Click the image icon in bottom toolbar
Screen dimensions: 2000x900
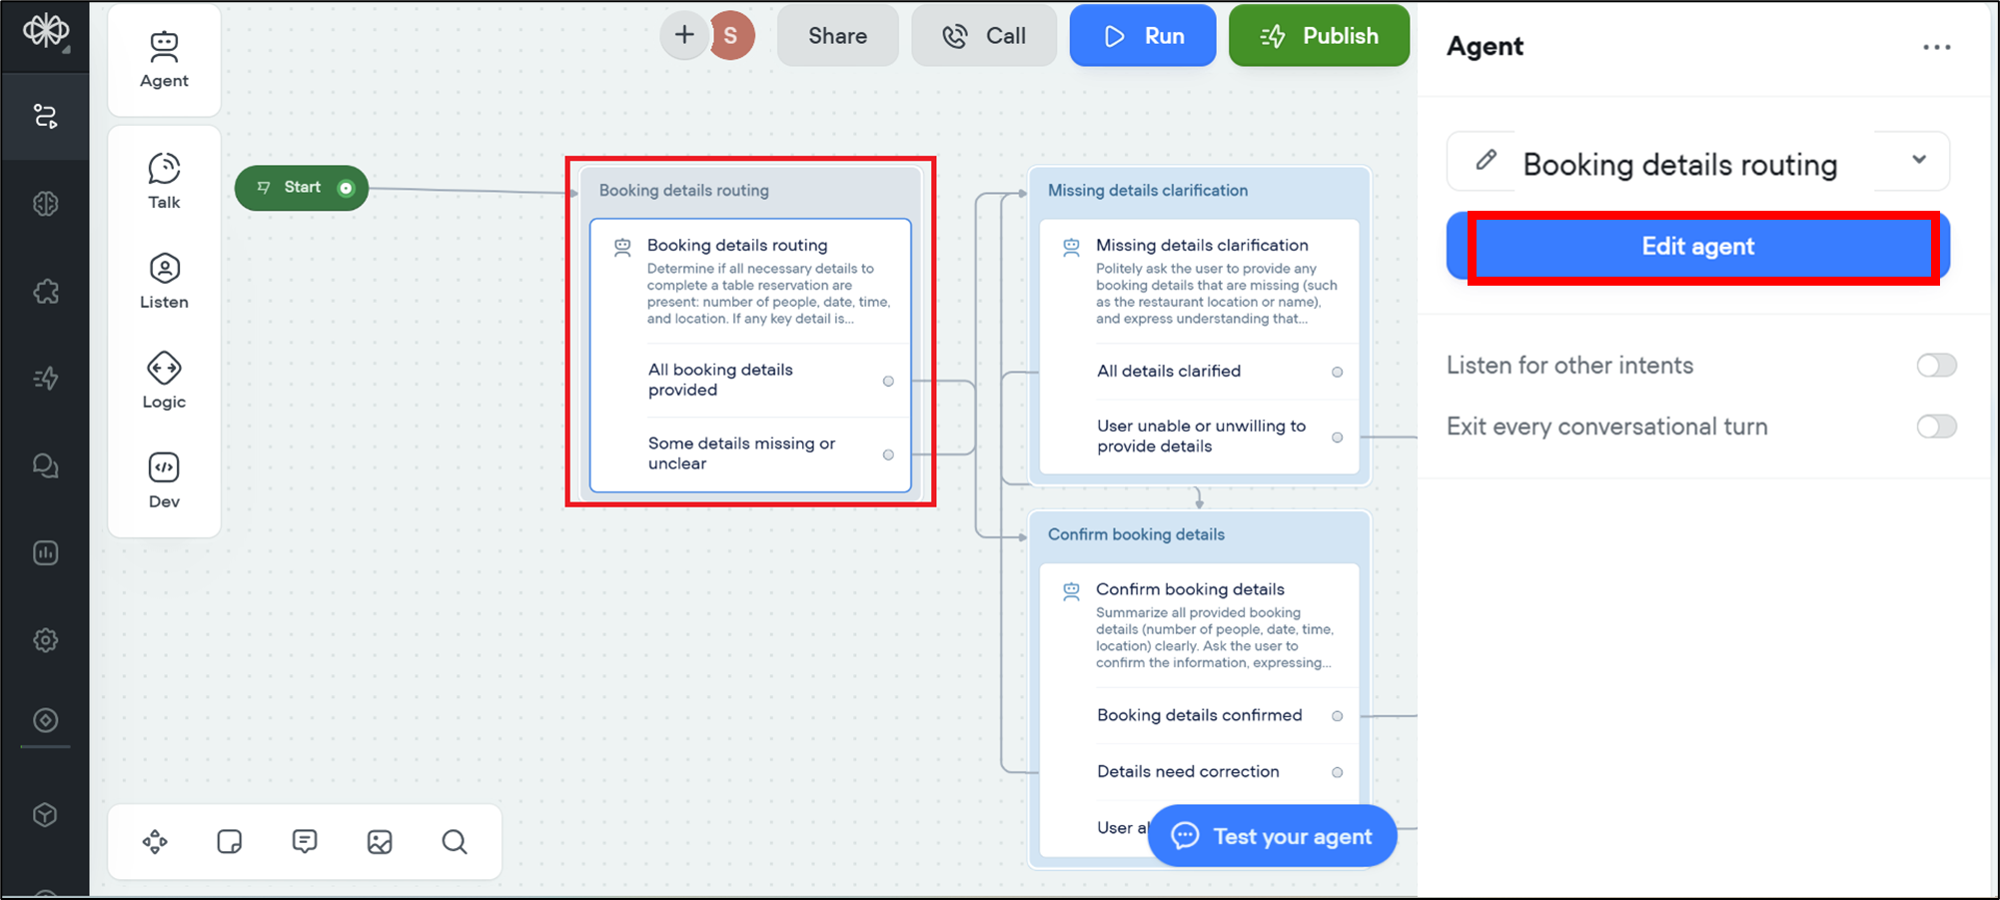[380, 842]
